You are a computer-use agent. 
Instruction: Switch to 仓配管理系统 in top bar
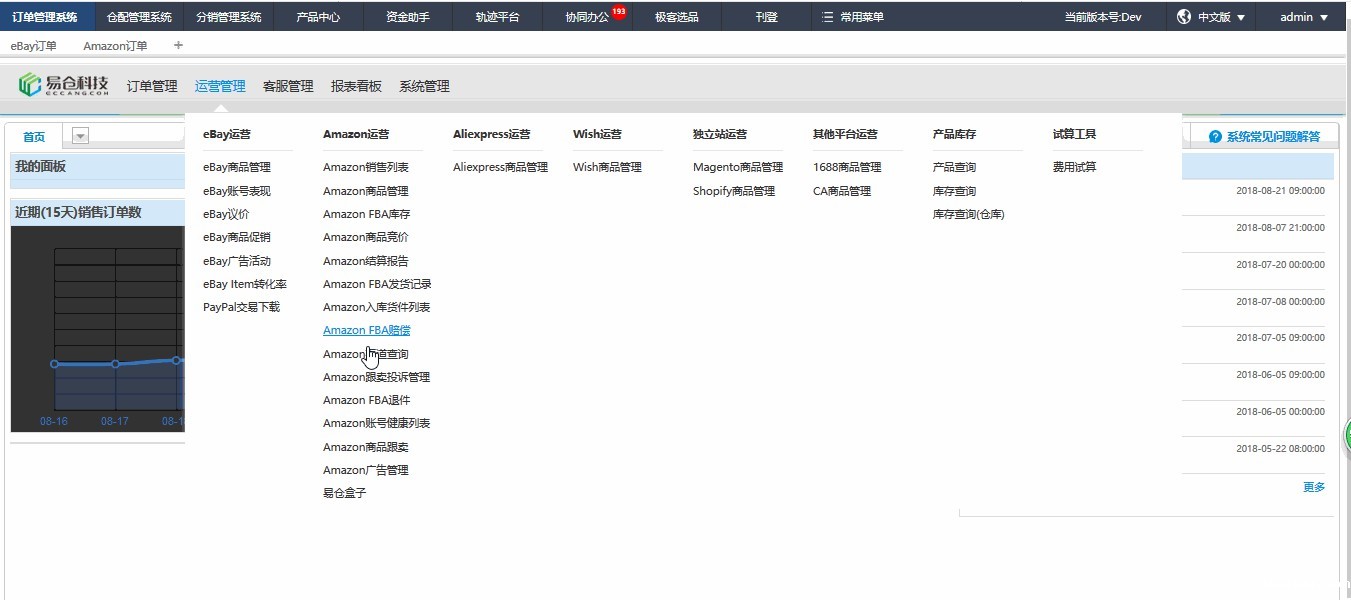[x=139, y=17]
